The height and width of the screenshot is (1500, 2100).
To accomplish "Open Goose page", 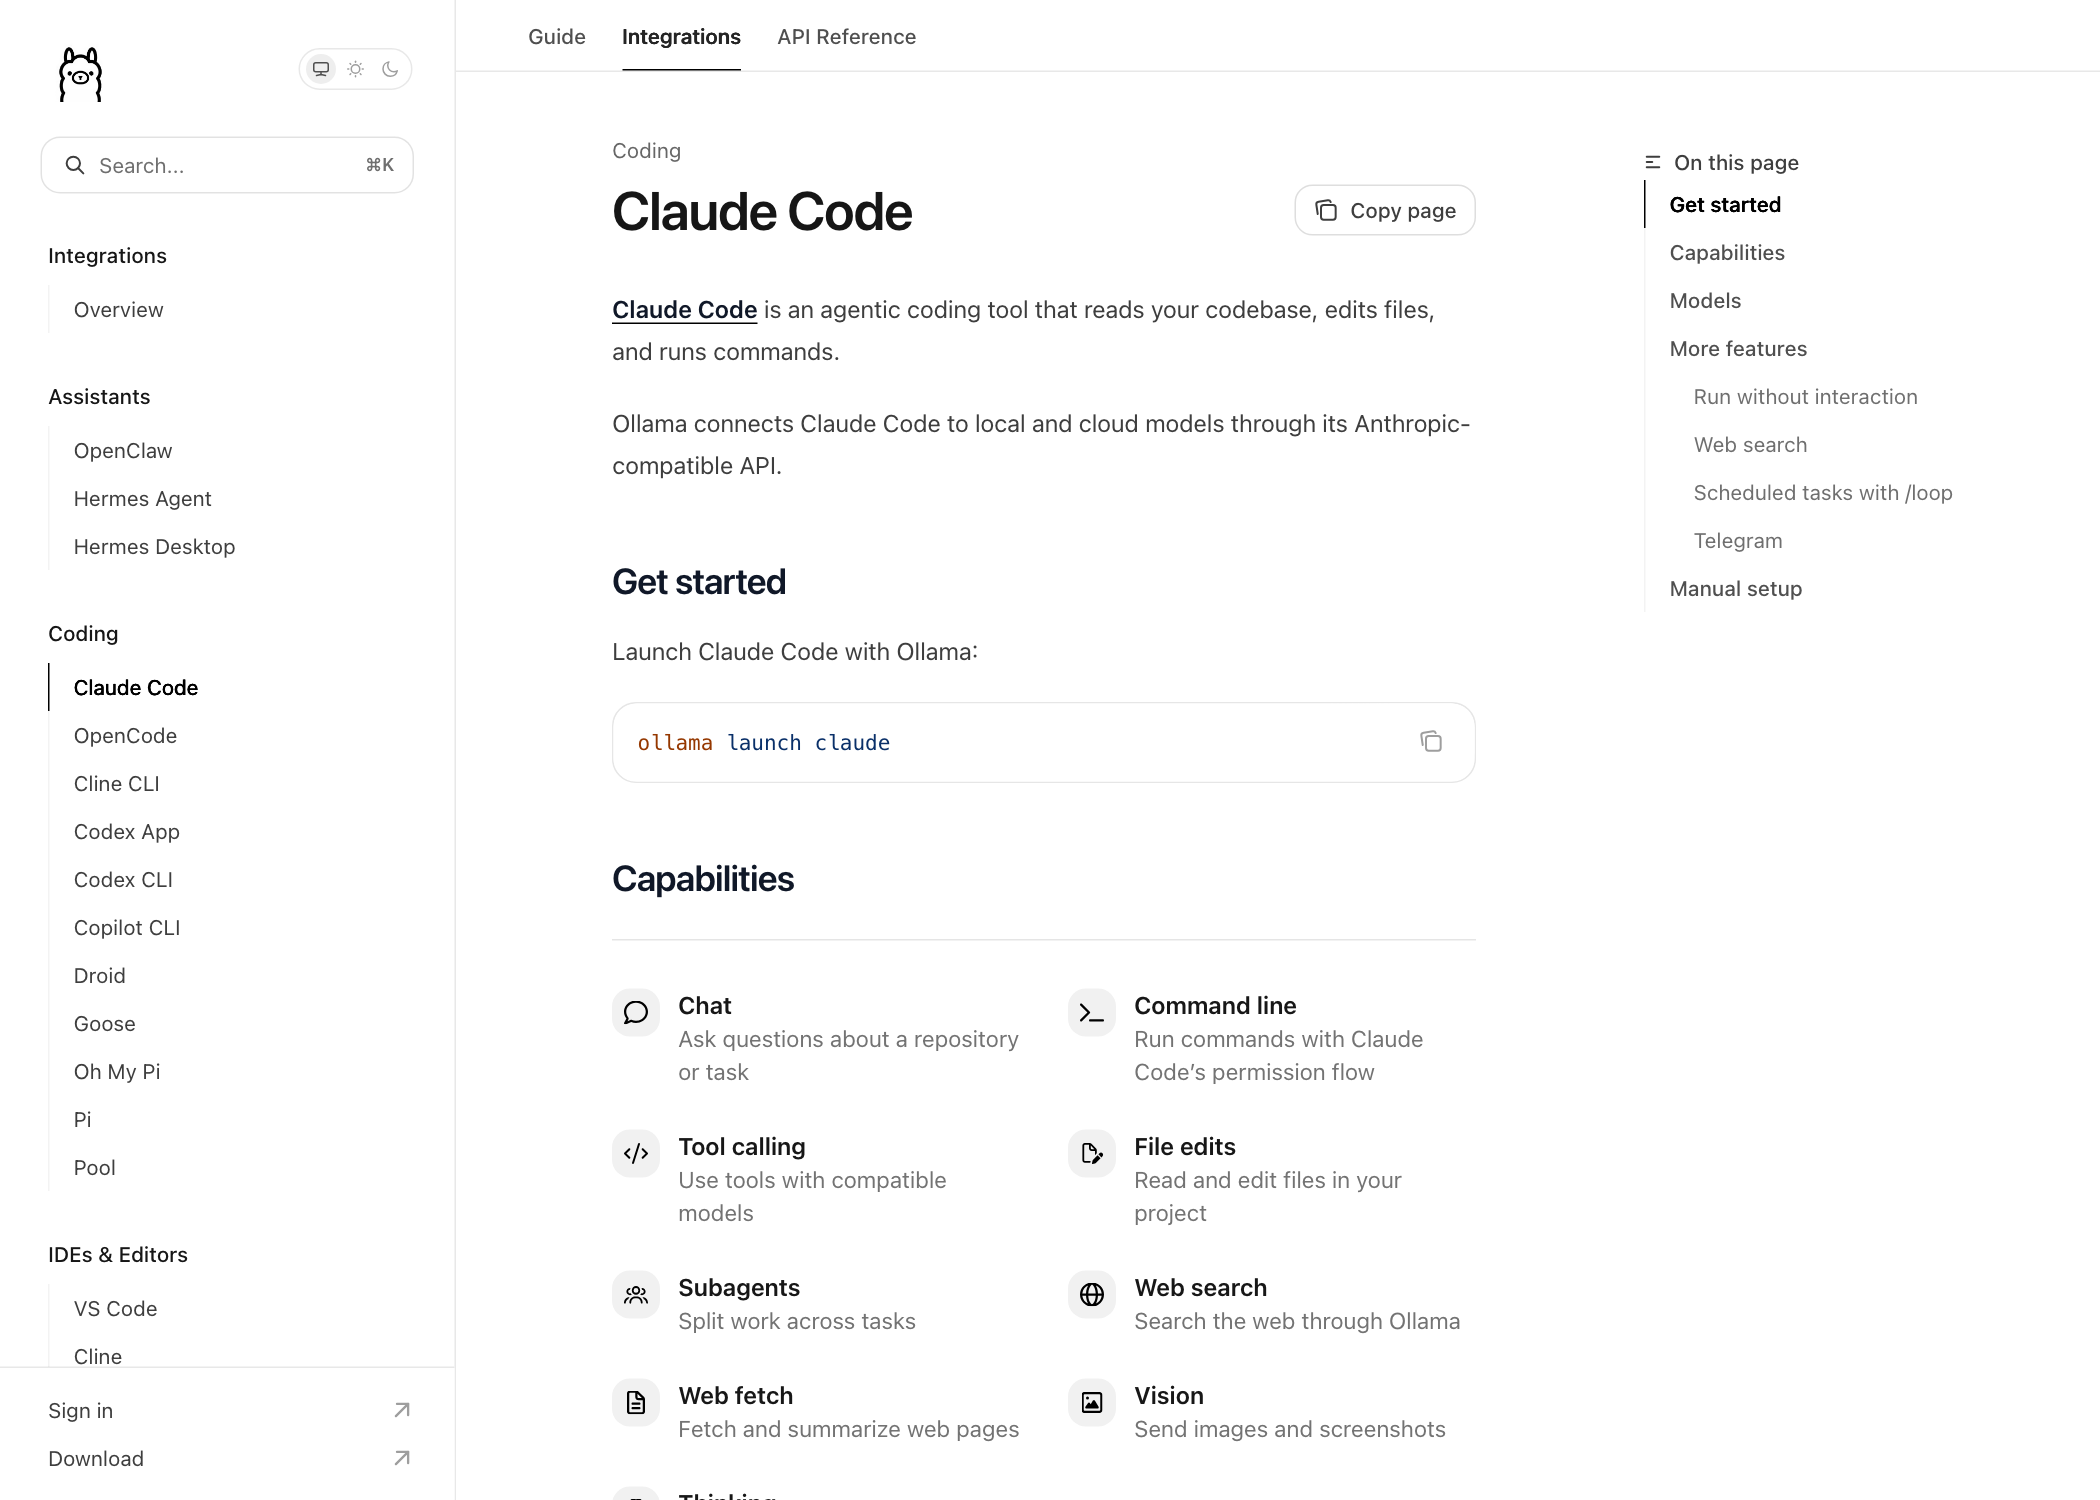I will pyautogui.click(x=105, y=1024).
